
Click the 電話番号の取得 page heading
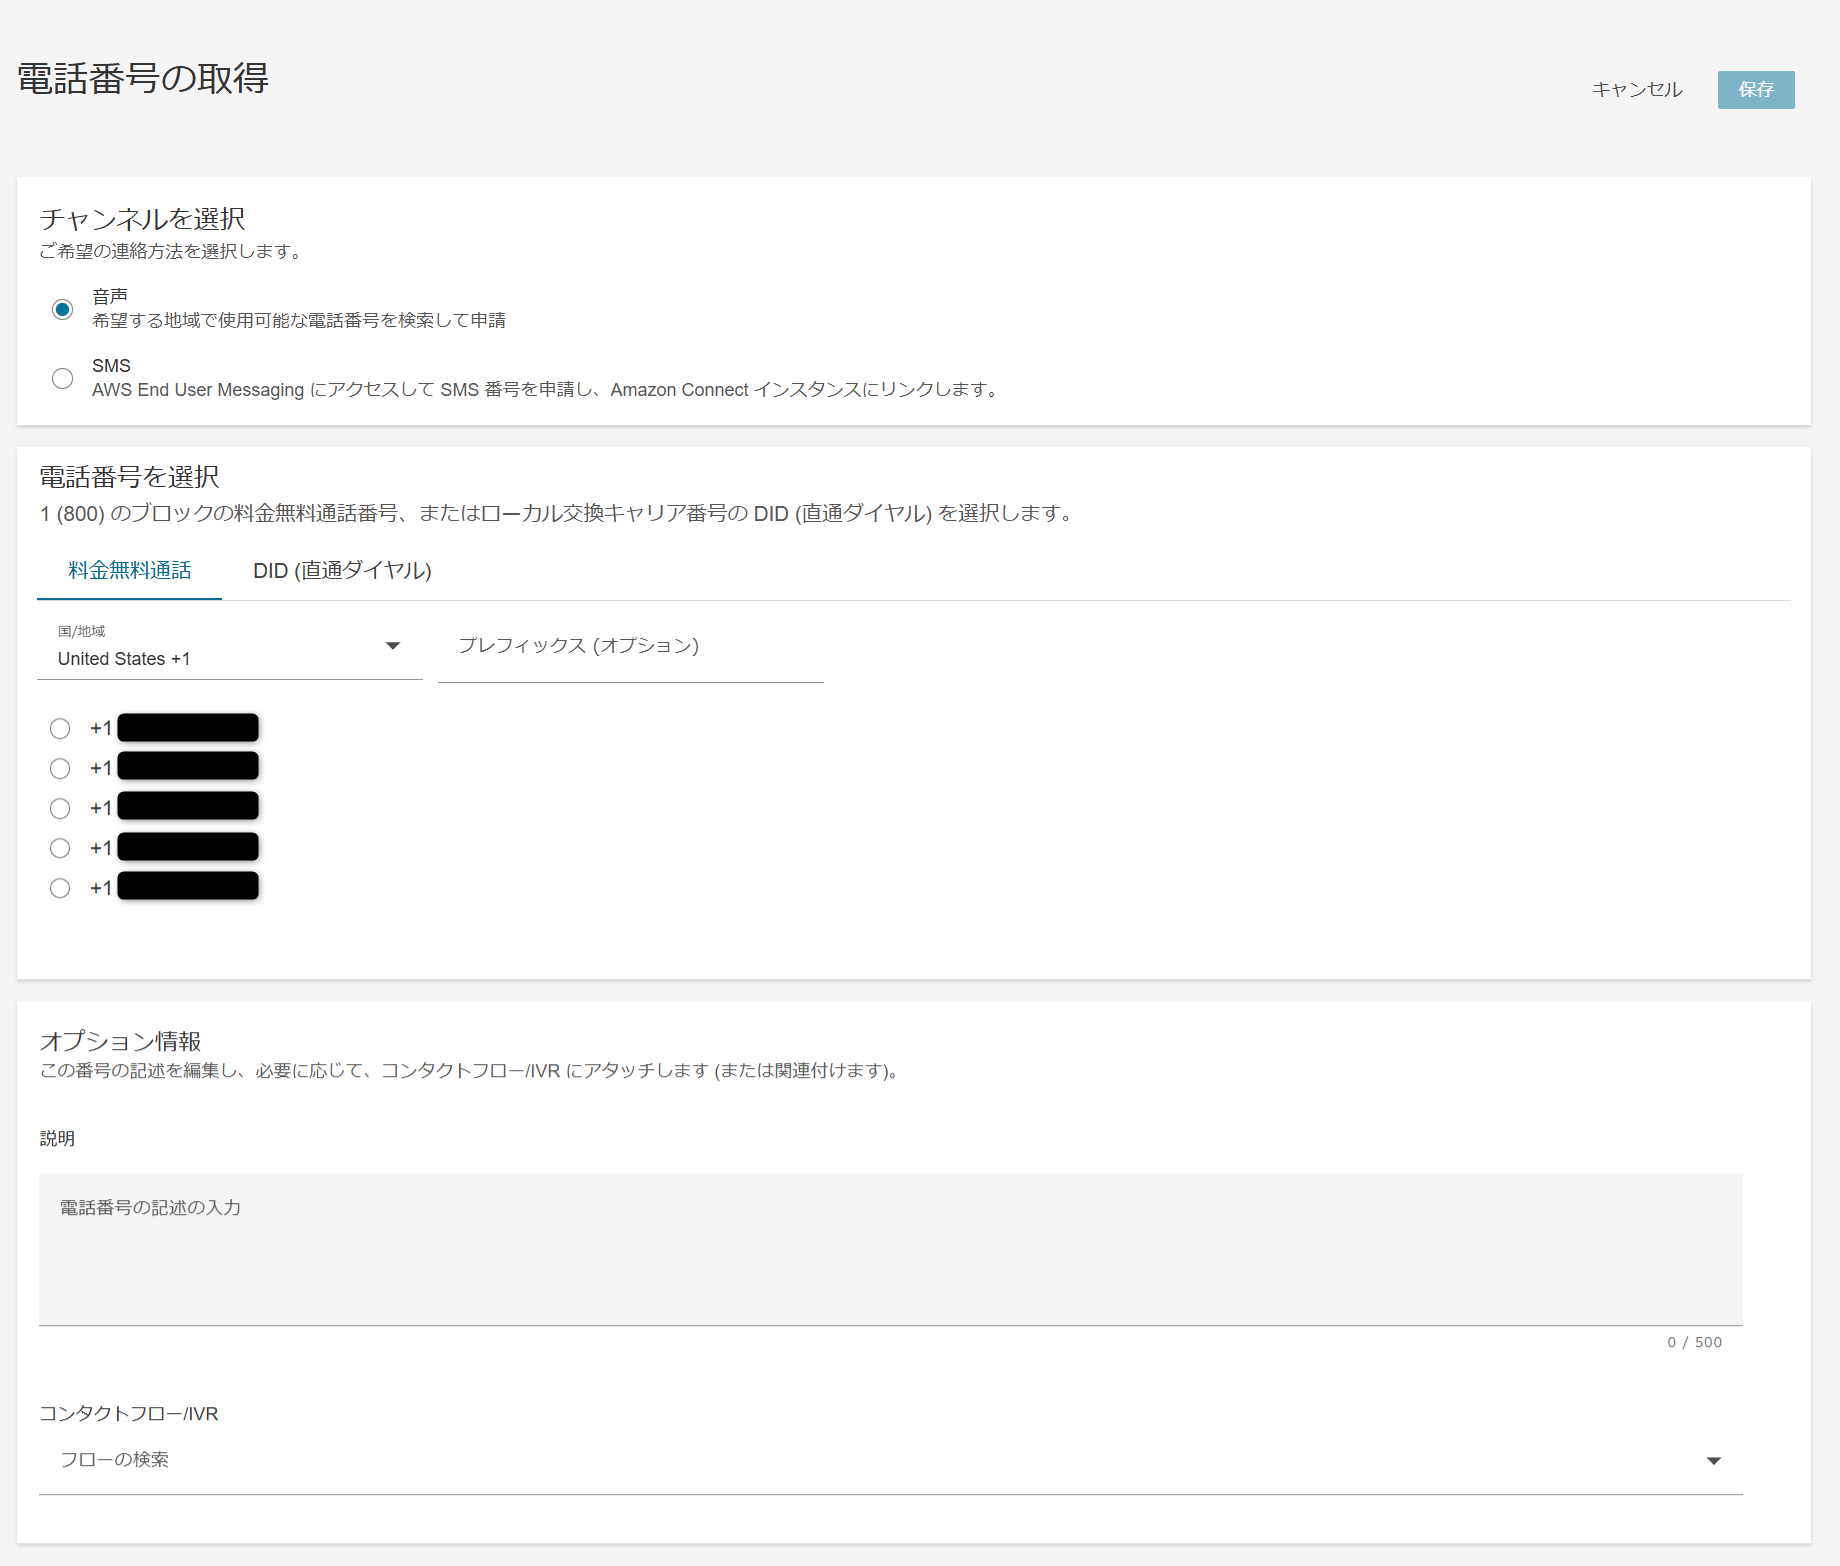pos(143,79)
